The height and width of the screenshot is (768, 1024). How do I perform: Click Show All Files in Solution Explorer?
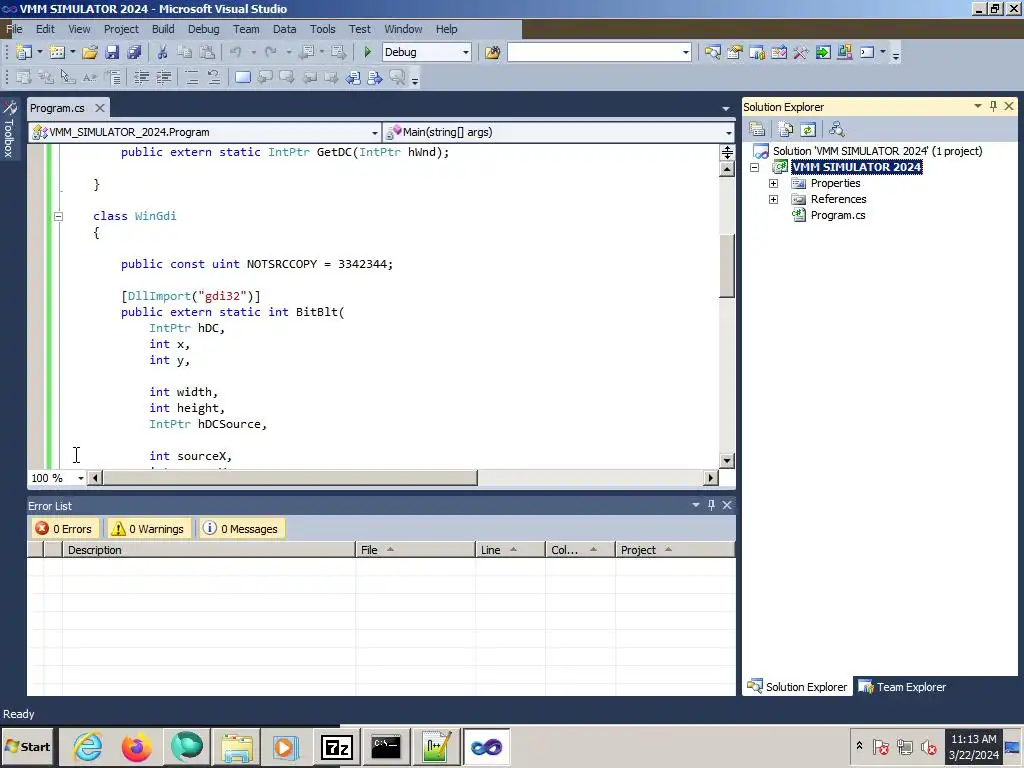[786, 129]
